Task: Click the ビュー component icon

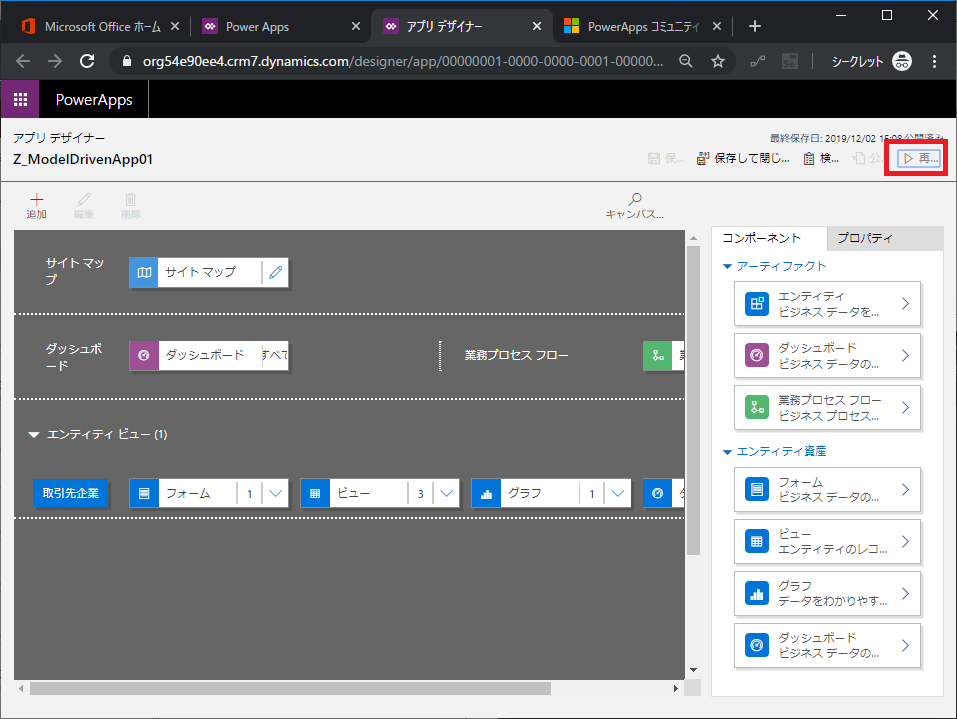Action: click(757, 541)
